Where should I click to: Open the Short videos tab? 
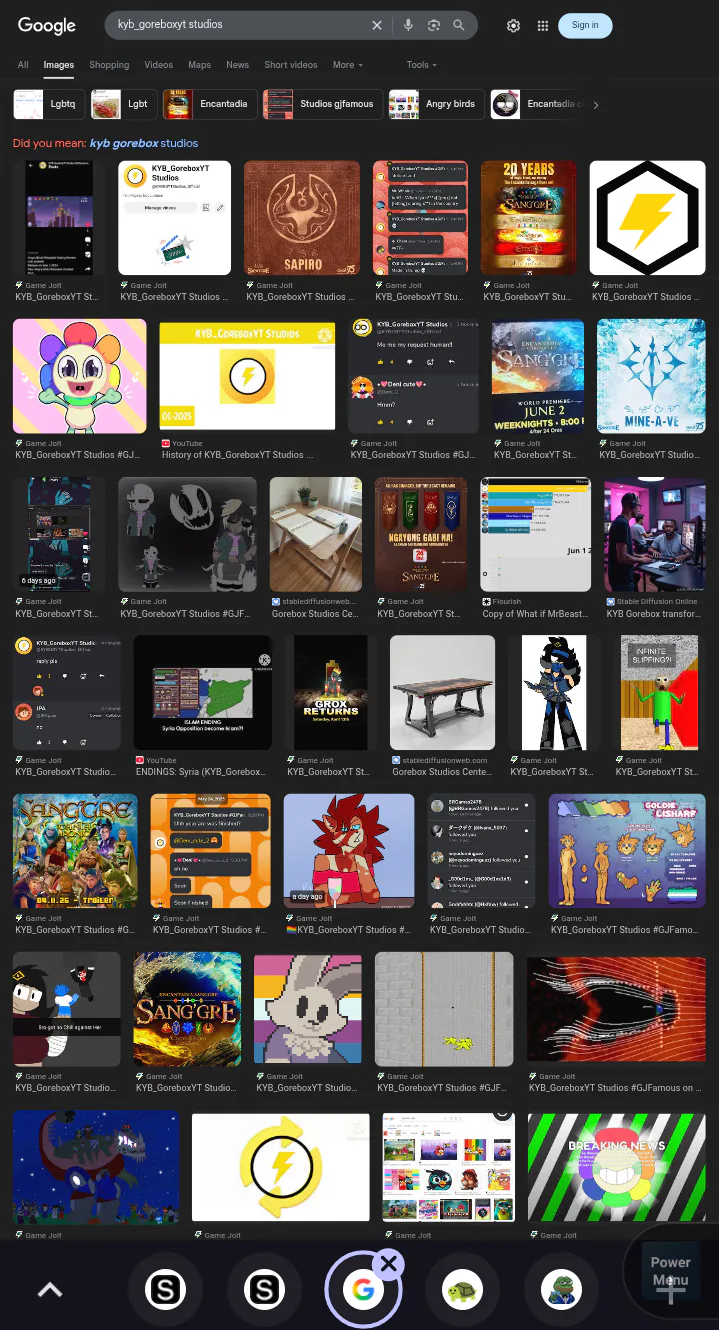point(291,65)
